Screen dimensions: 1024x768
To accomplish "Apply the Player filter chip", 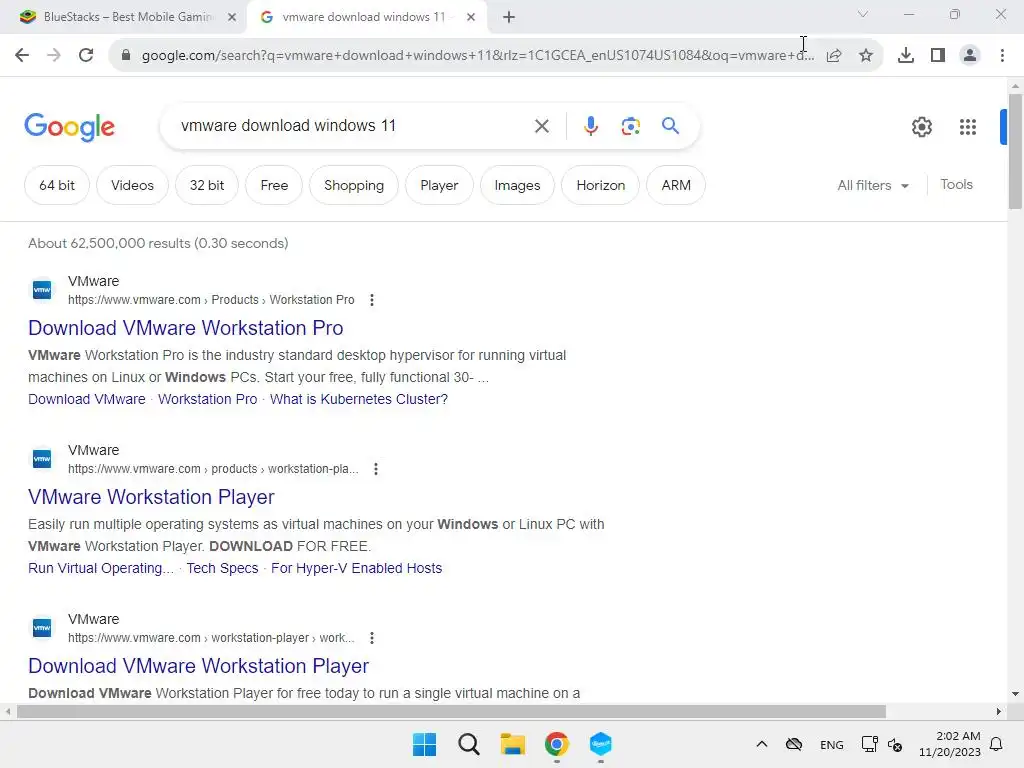I will [439, 185].
